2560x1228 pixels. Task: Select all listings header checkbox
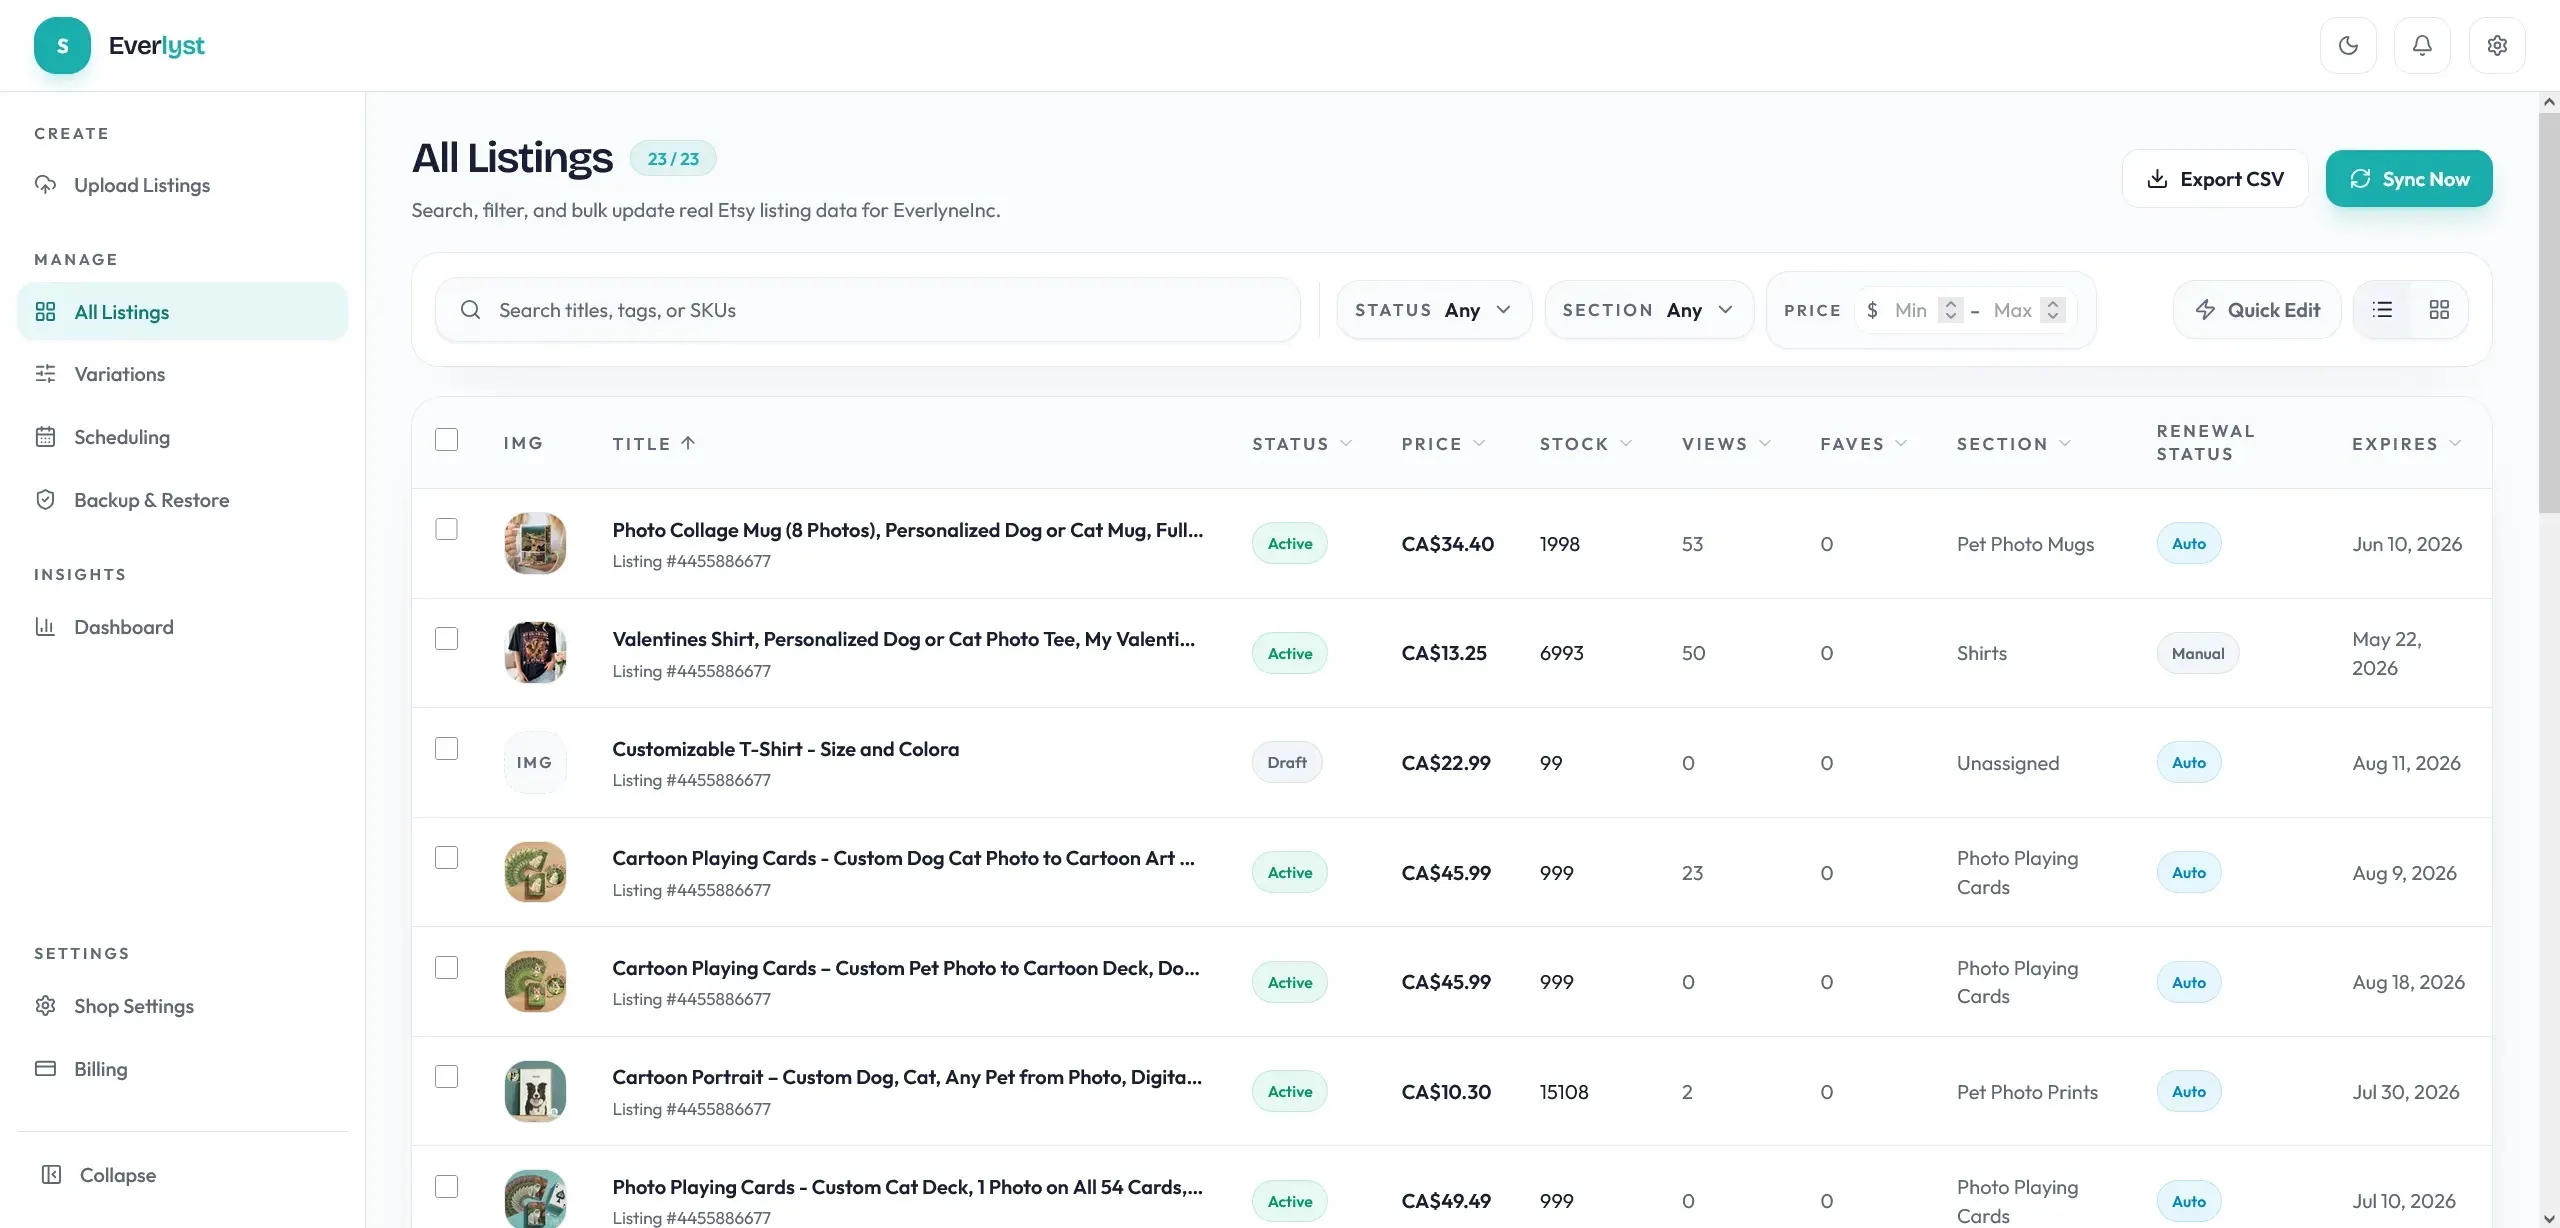446,440
